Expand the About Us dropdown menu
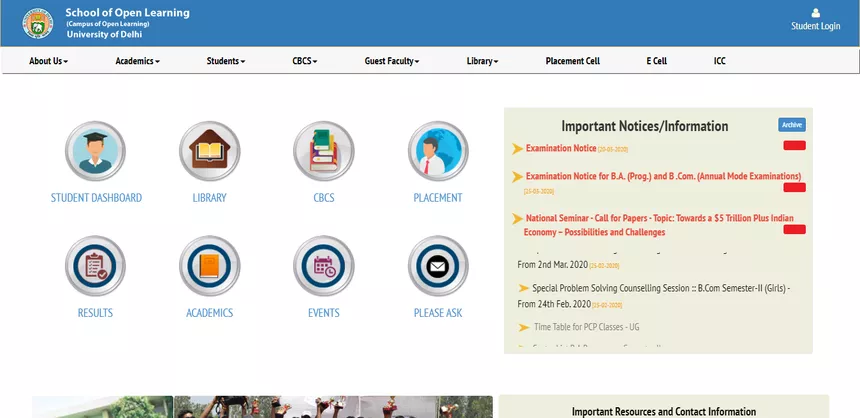 point(48,61)
